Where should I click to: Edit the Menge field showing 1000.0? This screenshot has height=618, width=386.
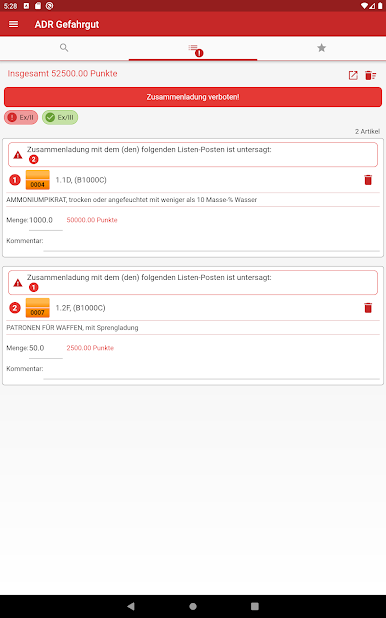(45, 221)
